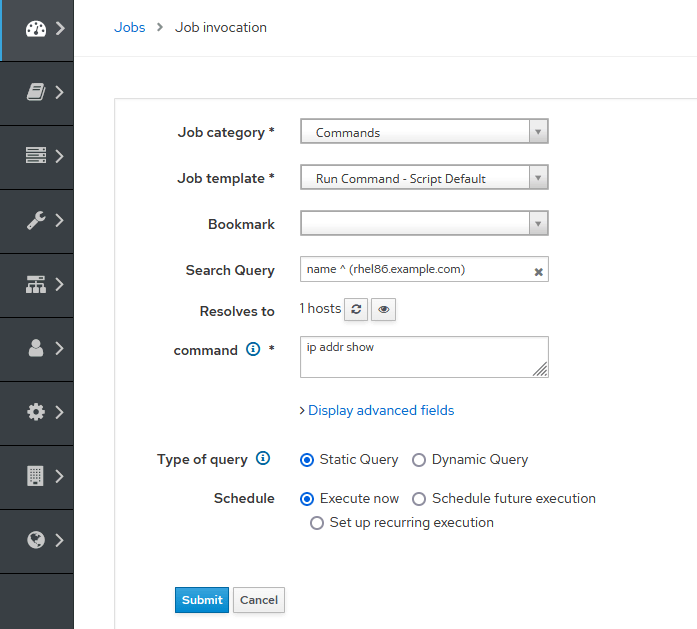Cancel the job invocation
This screenshot has height=629, width=697.
259,600
